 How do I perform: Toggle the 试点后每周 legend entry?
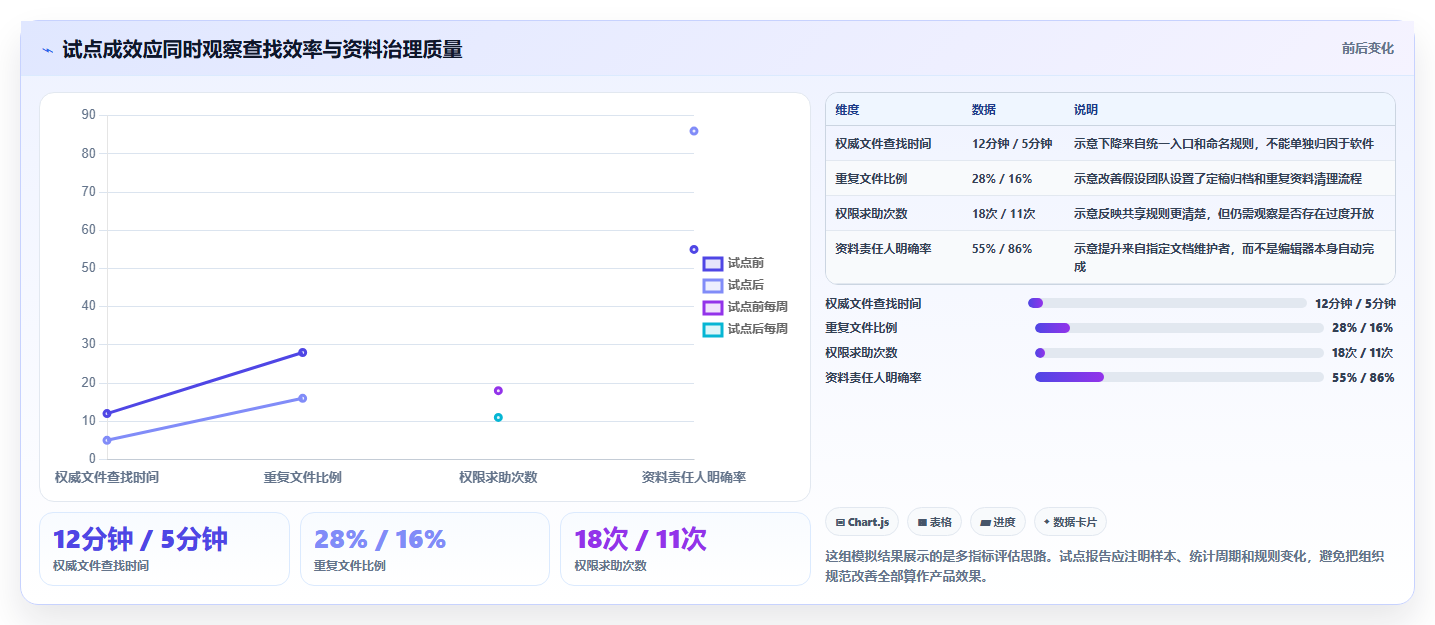tap(745, 329)
